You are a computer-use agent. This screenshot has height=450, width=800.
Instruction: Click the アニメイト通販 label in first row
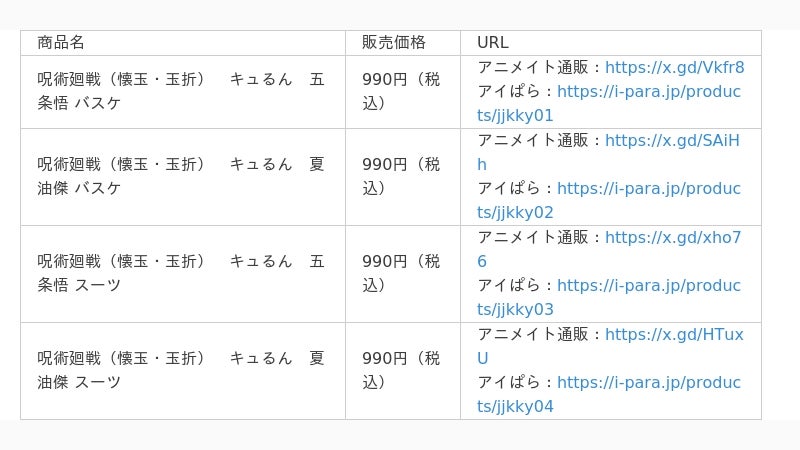pyautogui.click(x=533, y=67)
